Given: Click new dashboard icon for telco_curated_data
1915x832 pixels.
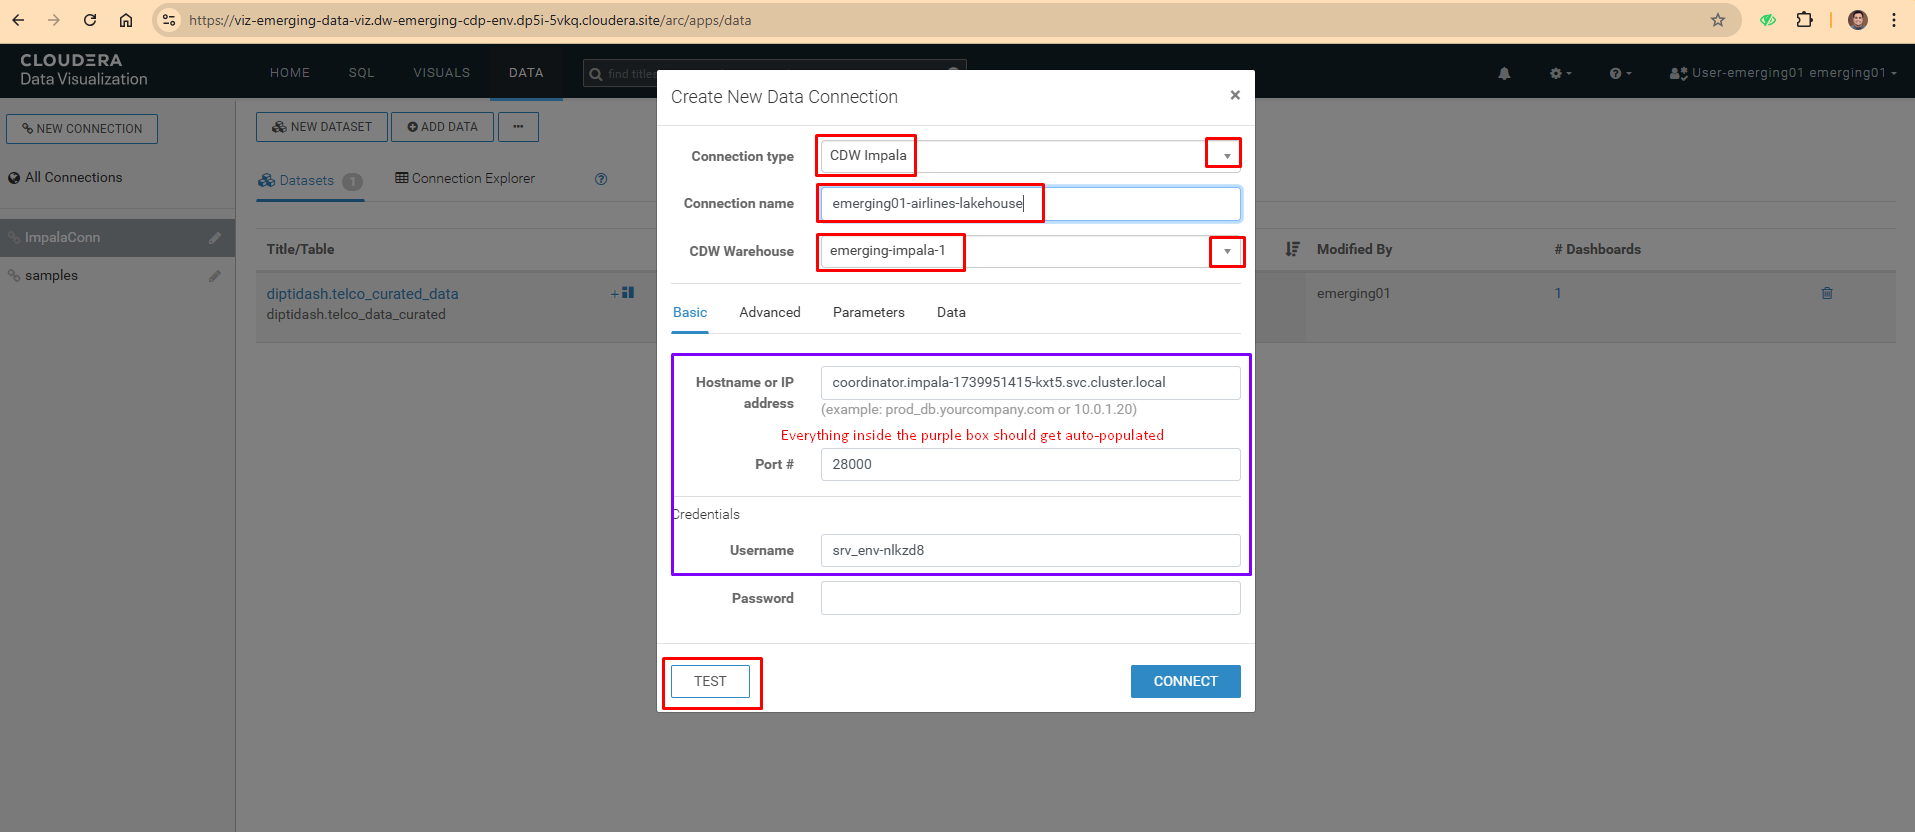Looking at the screenshot, I should [x=623, y=293].
